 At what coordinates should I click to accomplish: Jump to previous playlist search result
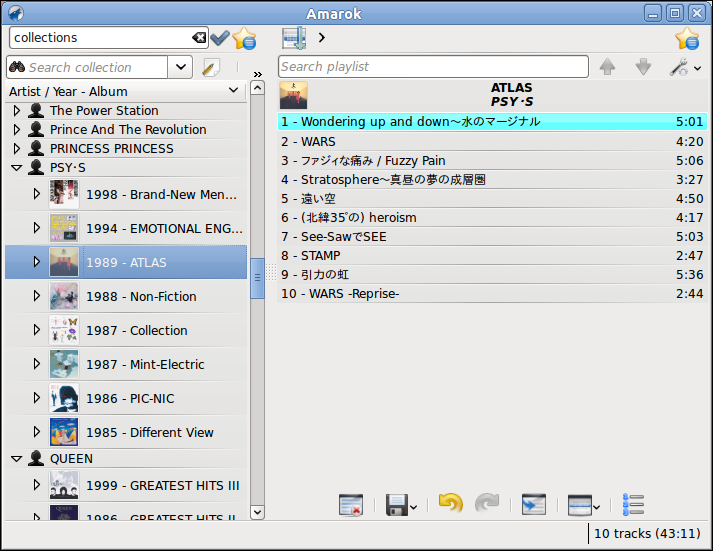[x=607, y=67]
